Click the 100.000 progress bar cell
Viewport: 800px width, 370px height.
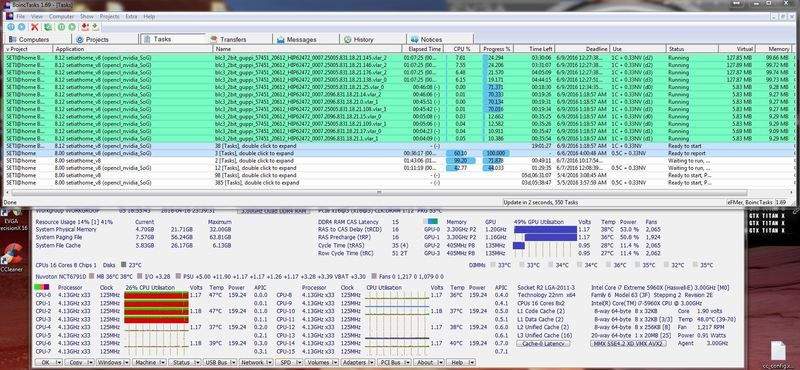click(495, 153)
